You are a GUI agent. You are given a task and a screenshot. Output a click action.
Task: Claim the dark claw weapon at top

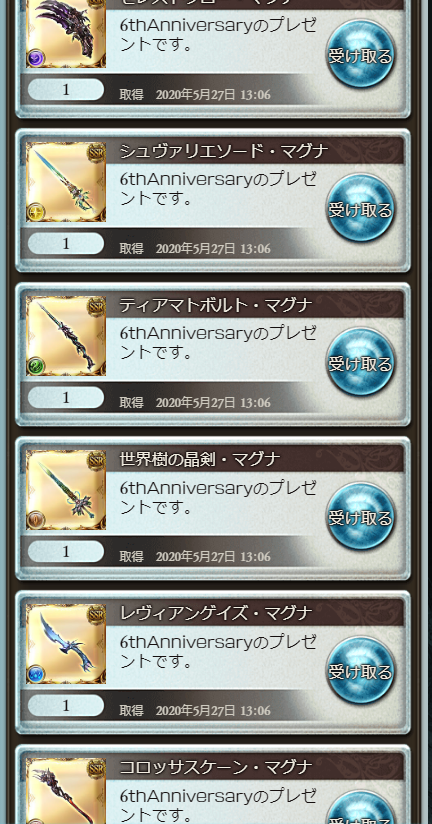point(361,54)
